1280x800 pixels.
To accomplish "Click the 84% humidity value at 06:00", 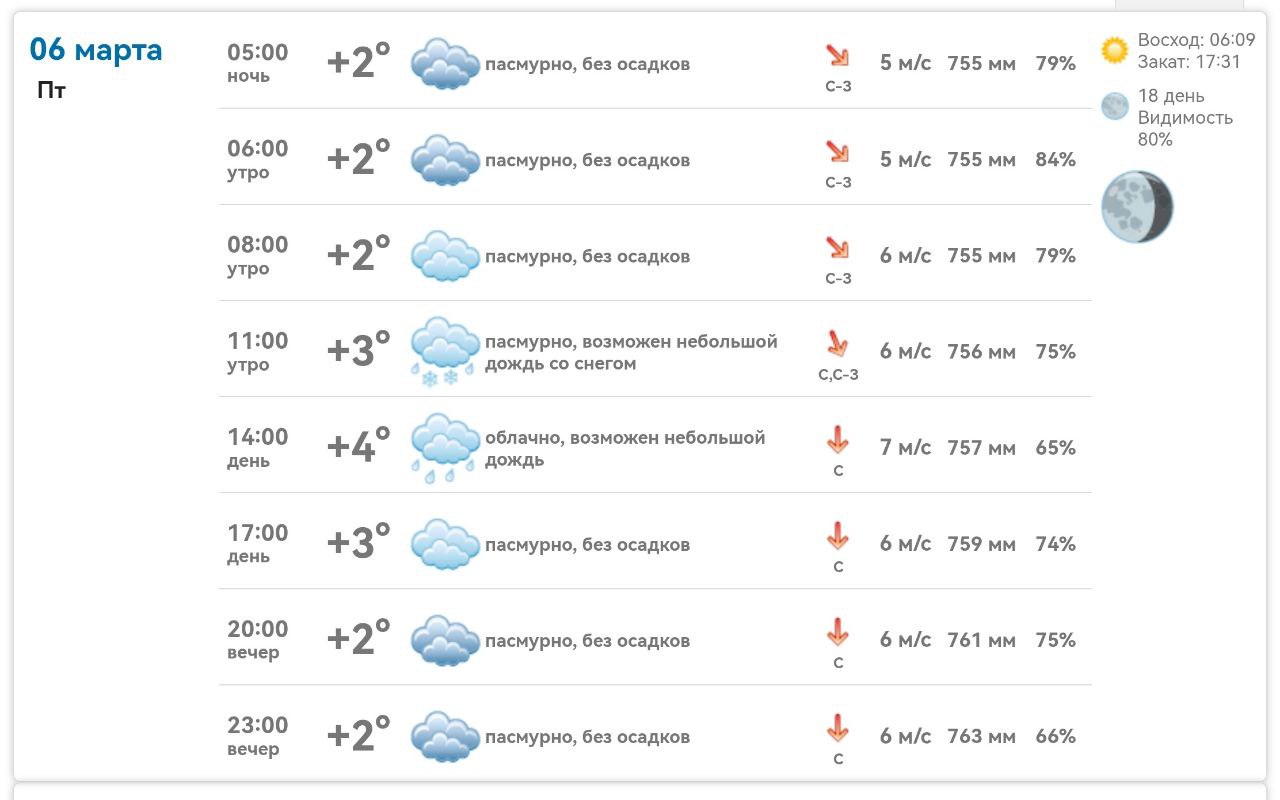I will 1055,160.
